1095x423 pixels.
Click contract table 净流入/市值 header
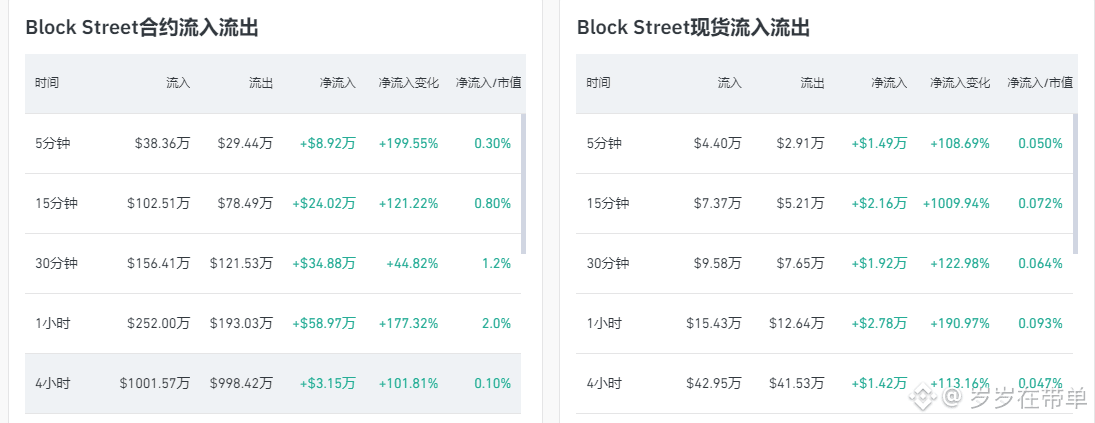click(x=489, y=83)
